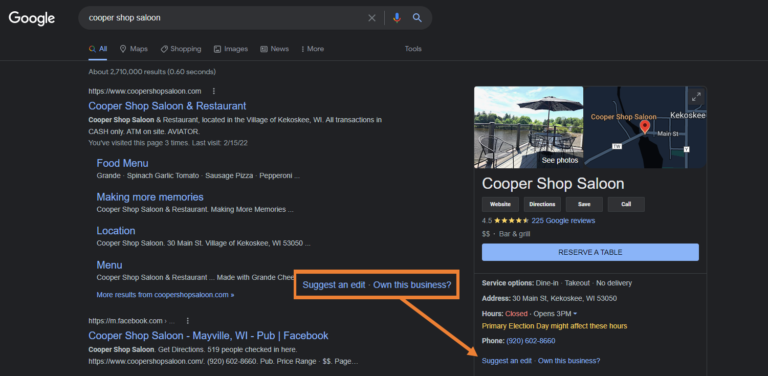
Task: Switch to the News tab
Action: pos(274,49)
